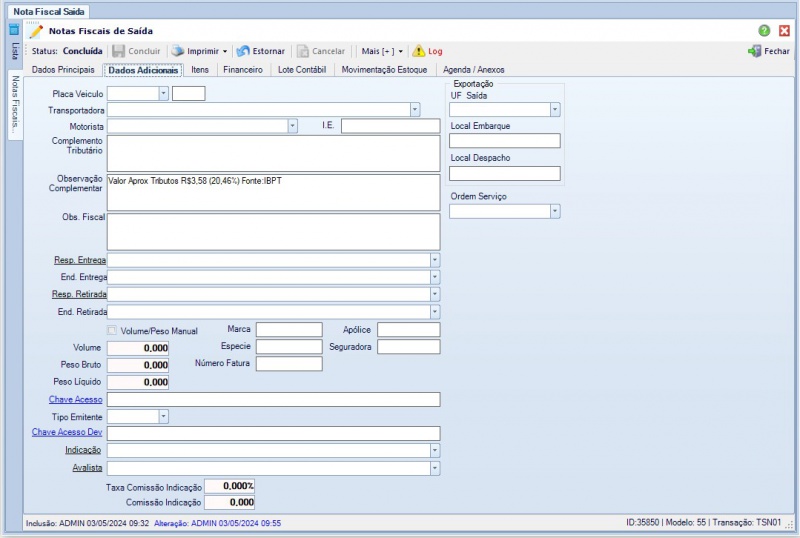The width and height of the screenshot is (800, 538).
Task: Click the green help icon
Action: point(765,31)
